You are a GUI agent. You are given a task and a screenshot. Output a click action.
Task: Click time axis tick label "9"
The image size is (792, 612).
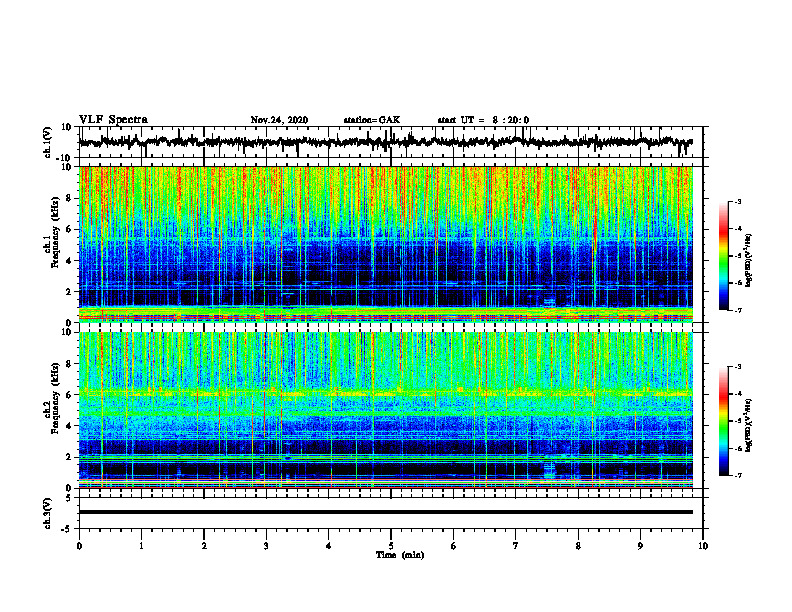(640, 546)
